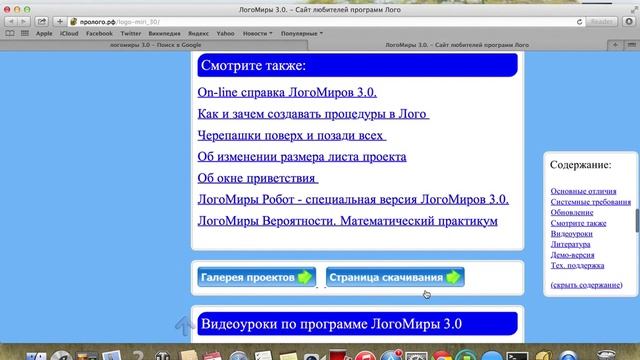This screenshot has width=640, height=360.
Task: Switch to the Google search tab
Action: point(155,45)
